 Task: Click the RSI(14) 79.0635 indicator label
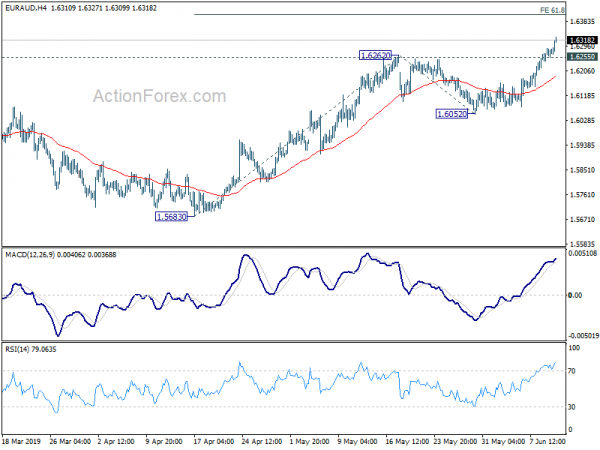pyautogui.click(x=31, y=349)
